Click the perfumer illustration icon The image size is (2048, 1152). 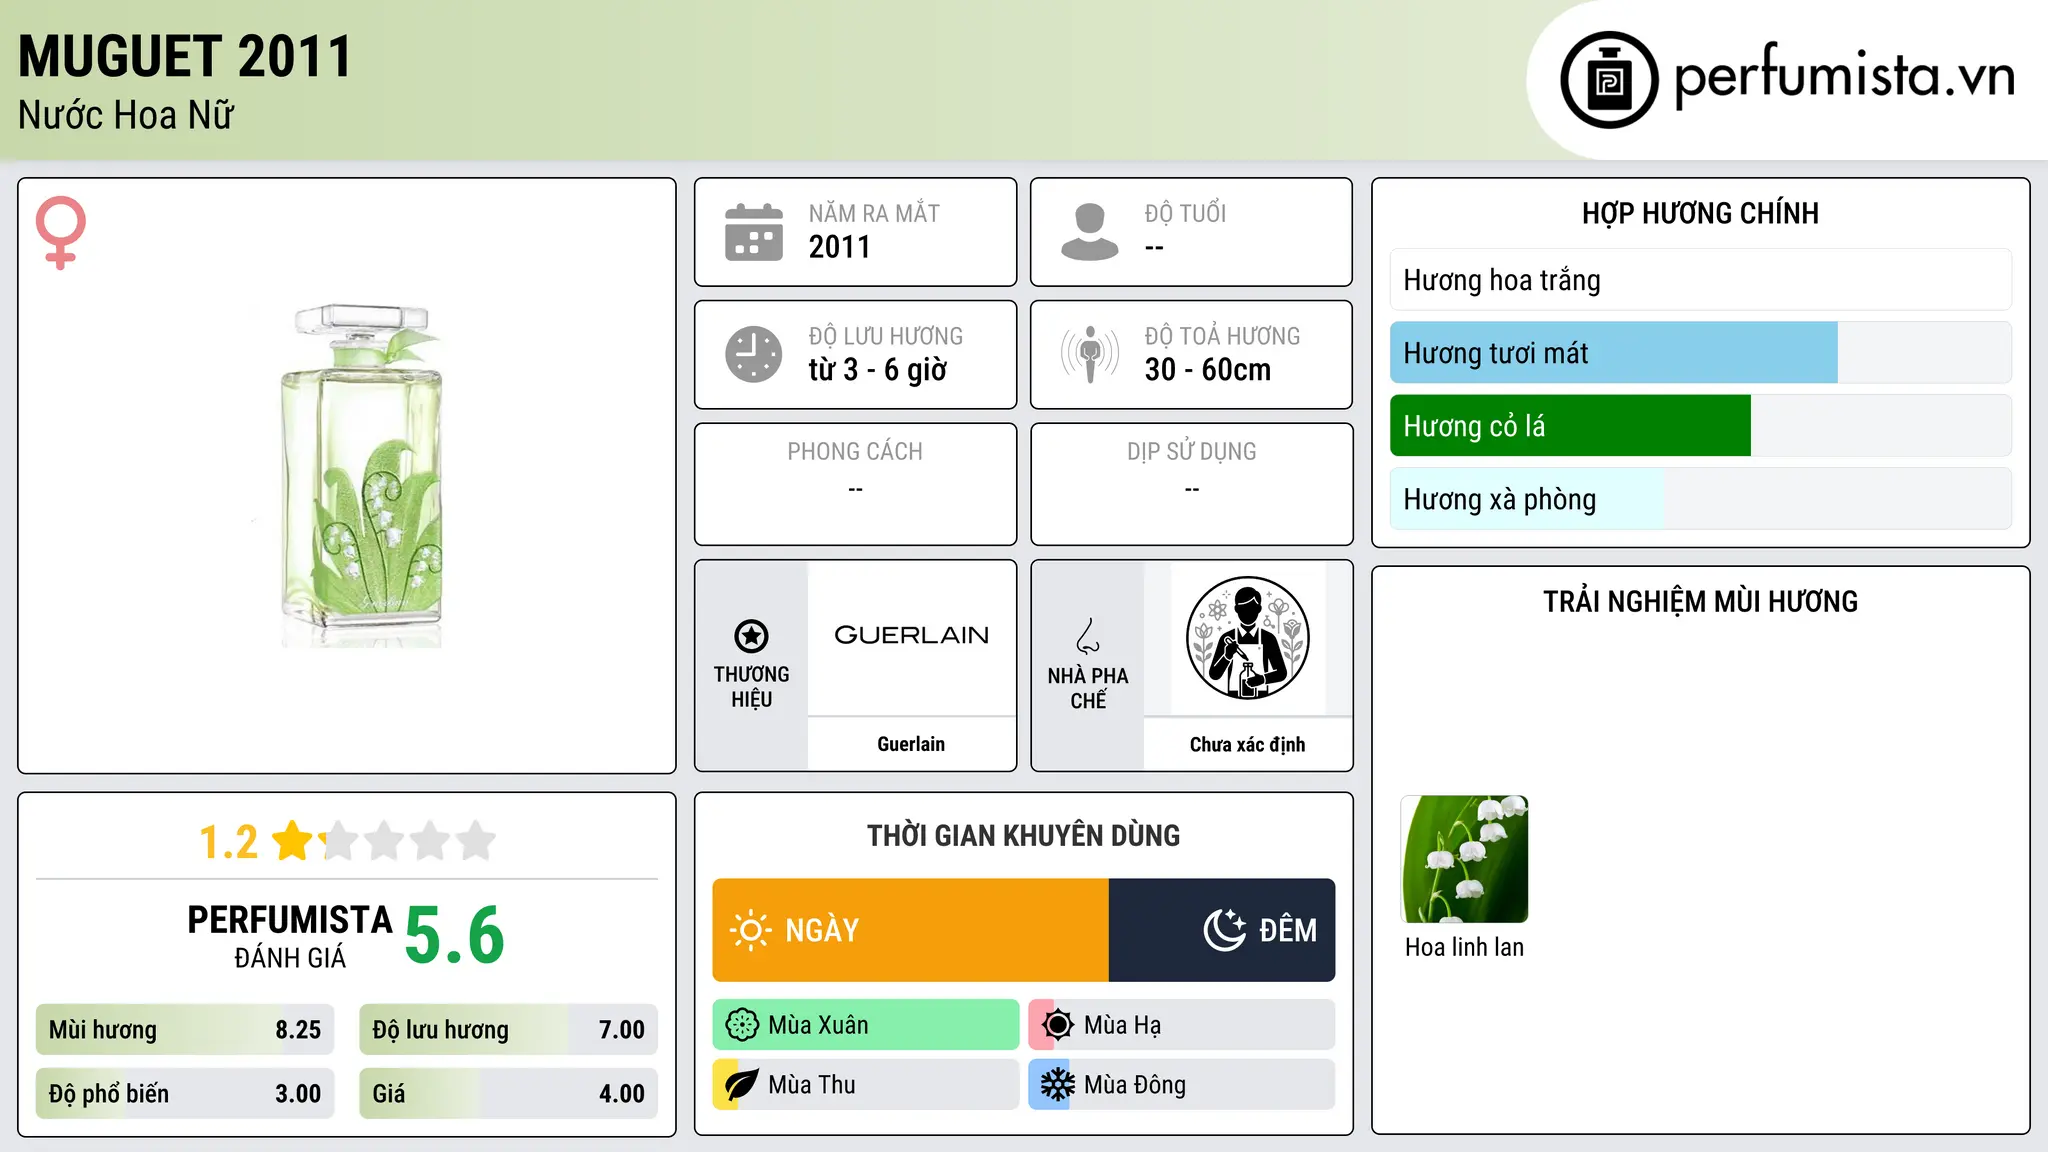(x=1248, y=638)
